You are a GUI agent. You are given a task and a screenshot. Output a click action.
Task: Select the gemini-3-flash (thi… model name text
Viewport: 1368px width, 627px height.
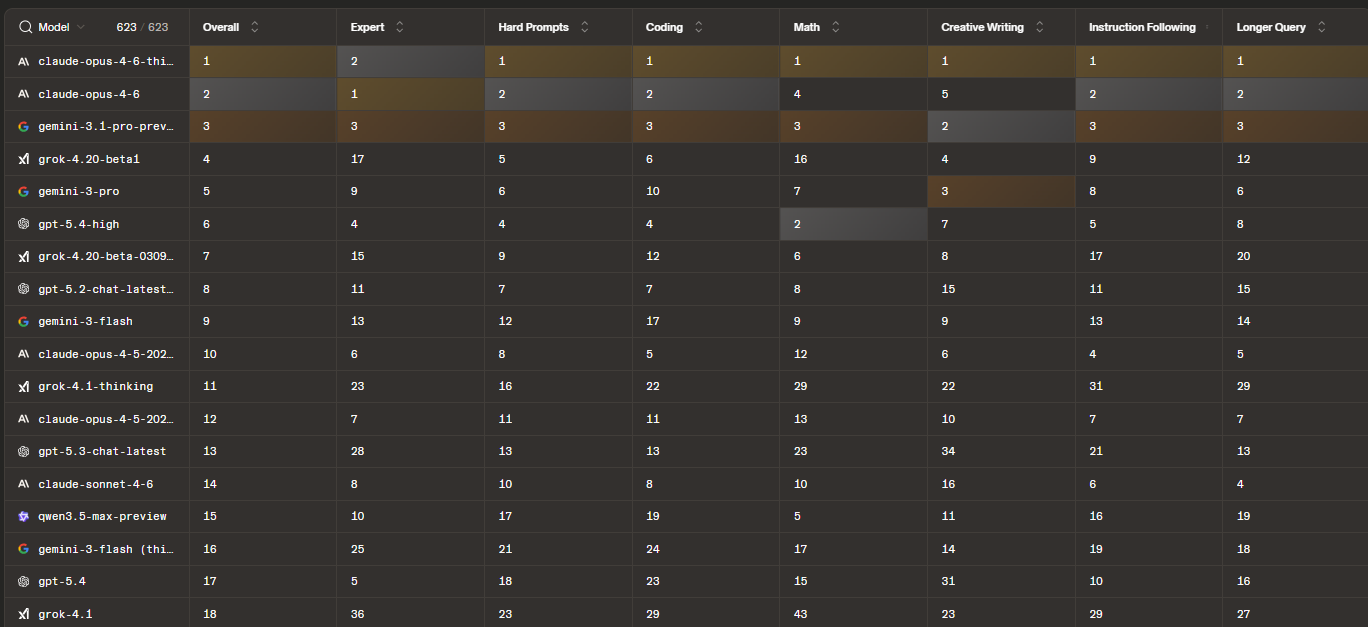(x=106, y=549)
